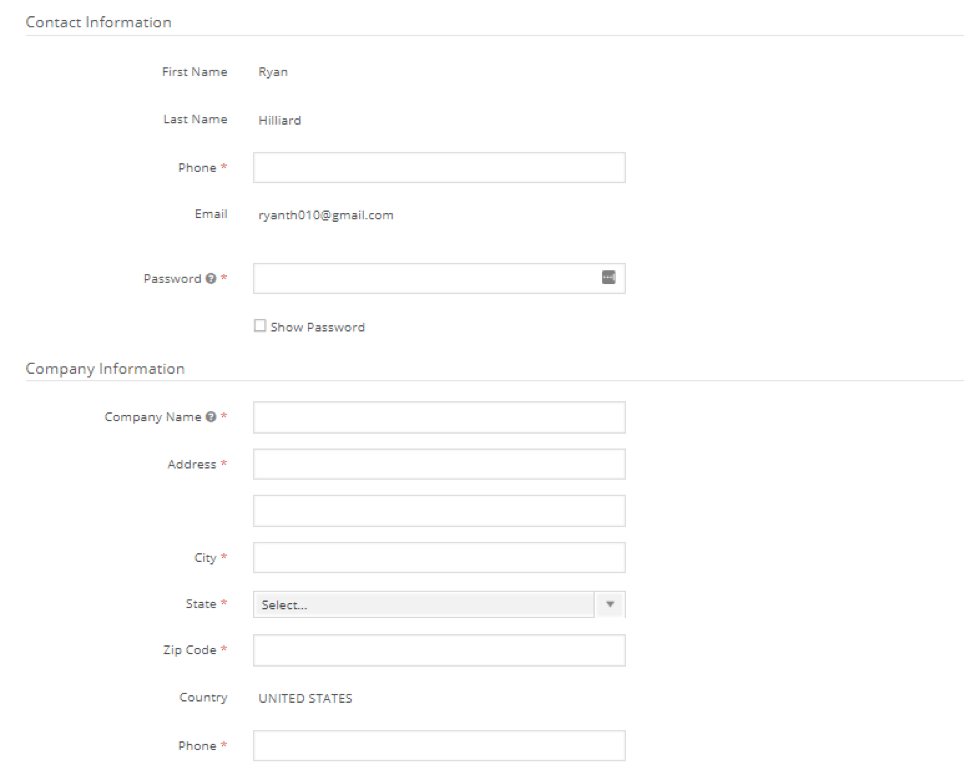This screenshot has height=775, width=975.
Task: Click the last name value Hilliard
Action: click(x=279, y=121)
